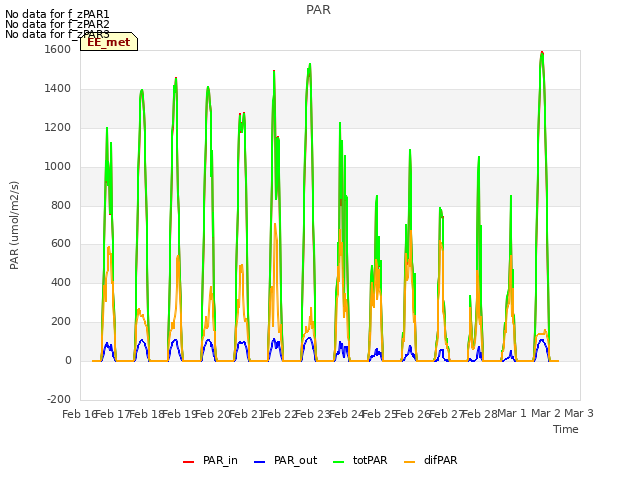Click the 1600 y-axis tick label
This screenshot has height=480, width=640.
pyautogui.click(x=58, y=49)
